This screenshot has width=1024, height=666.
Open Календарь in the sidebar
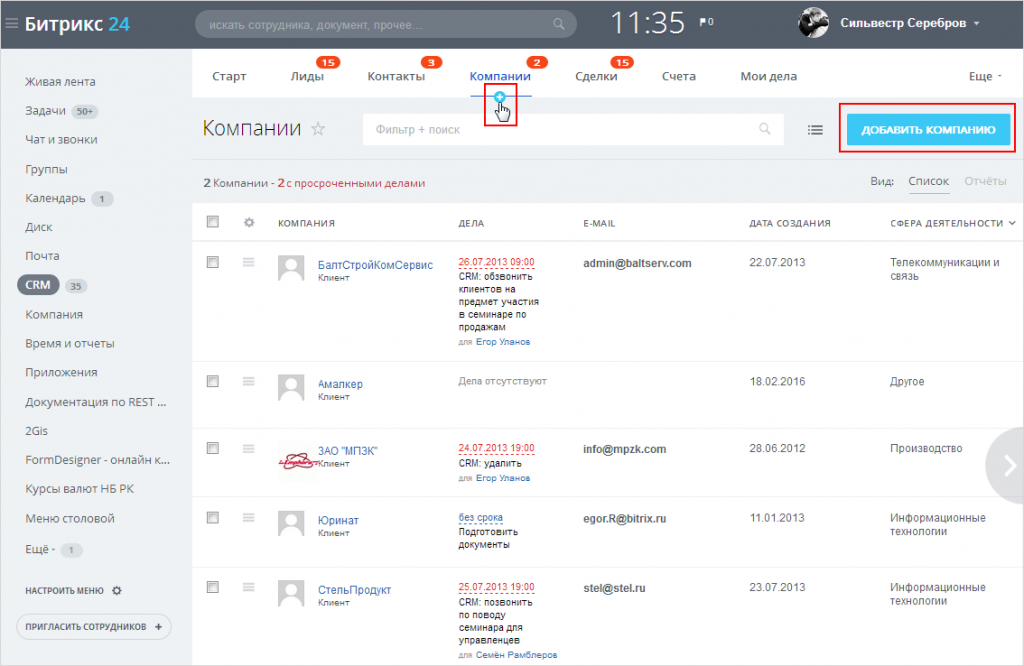[x=55, y=198]
